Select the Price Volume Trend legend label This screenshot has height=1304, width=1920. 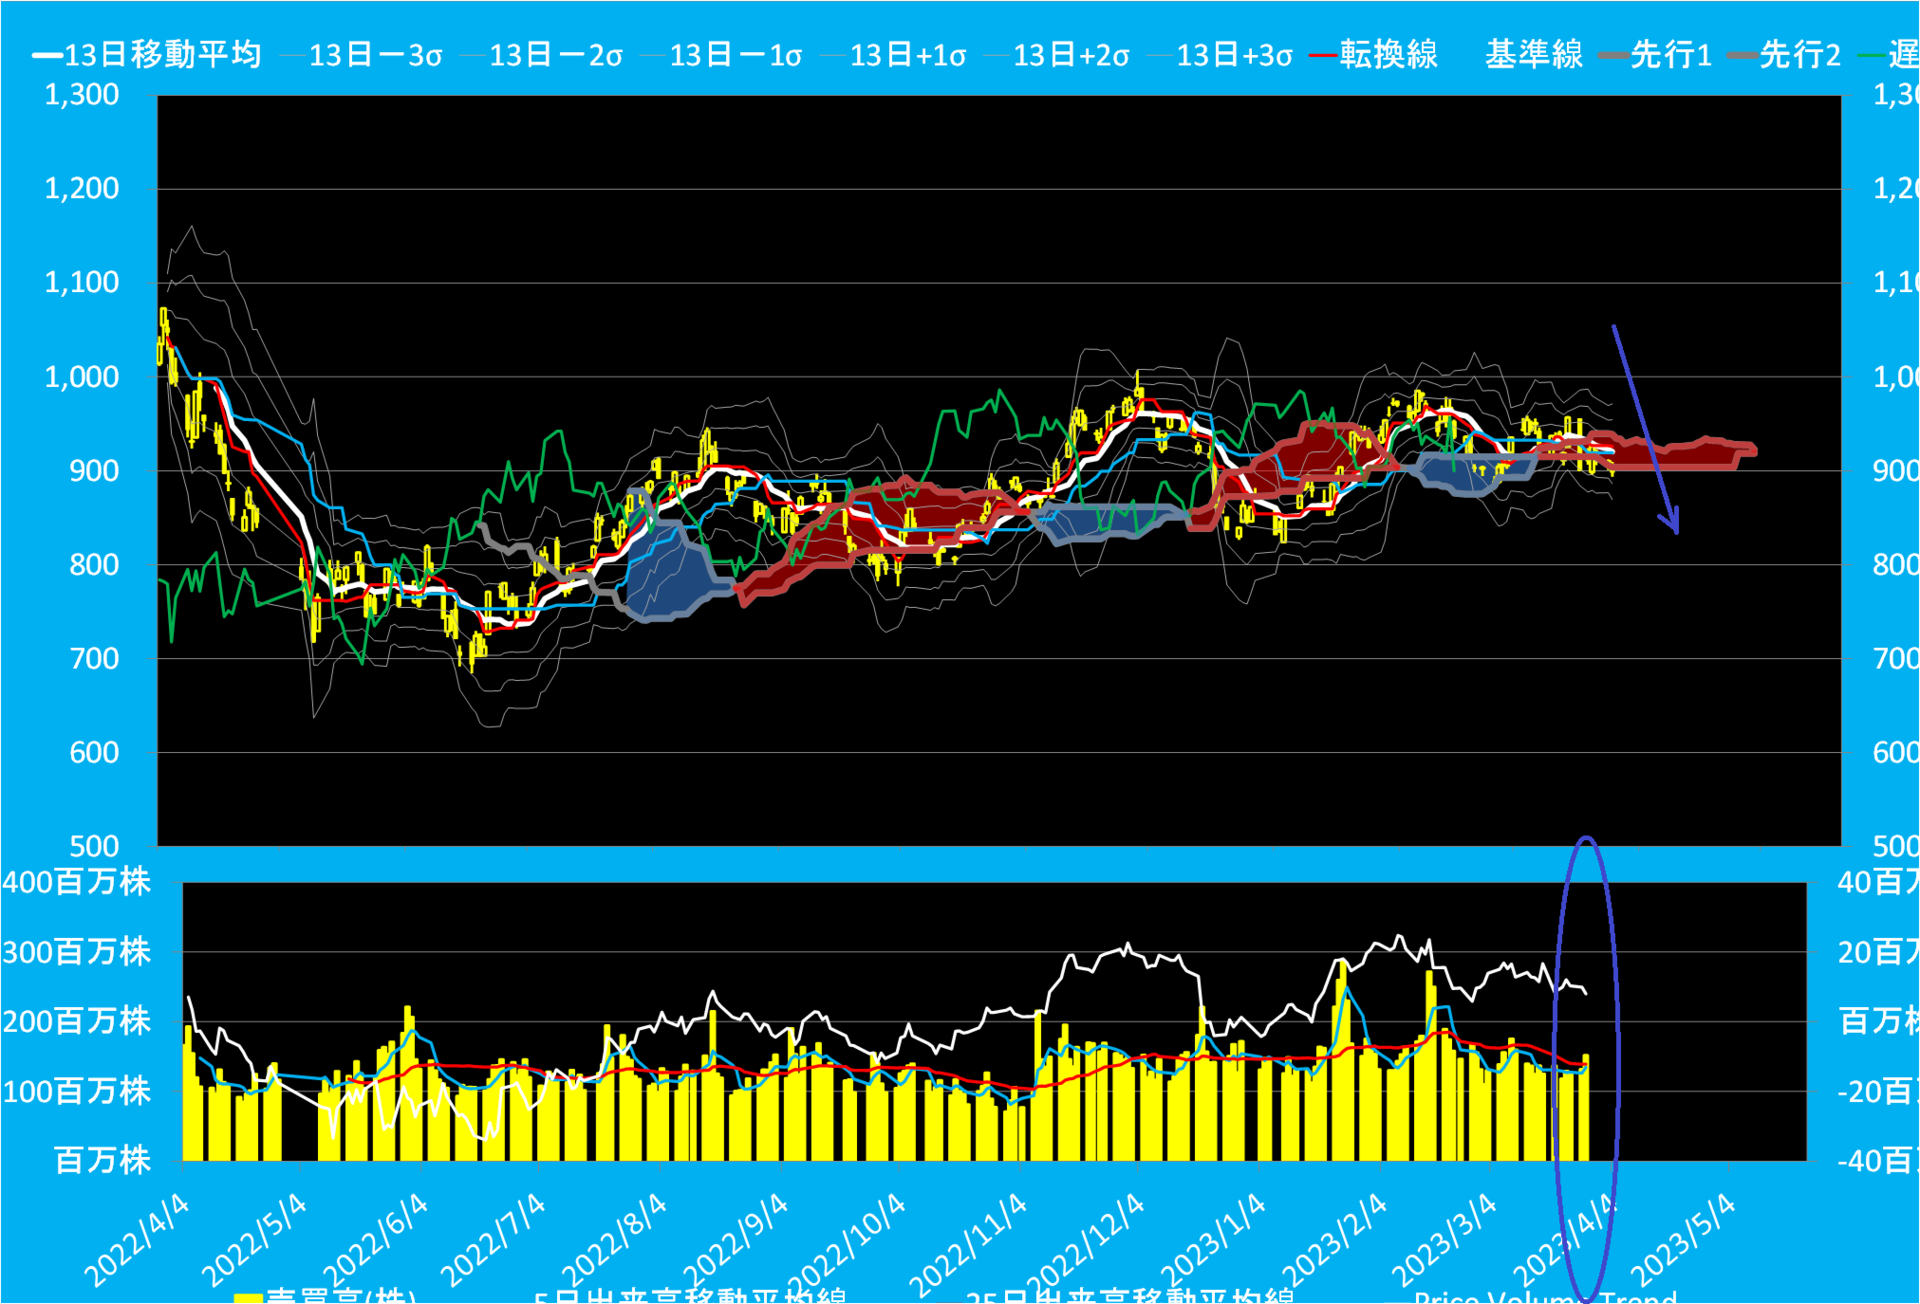(x=1545, y=1297)
